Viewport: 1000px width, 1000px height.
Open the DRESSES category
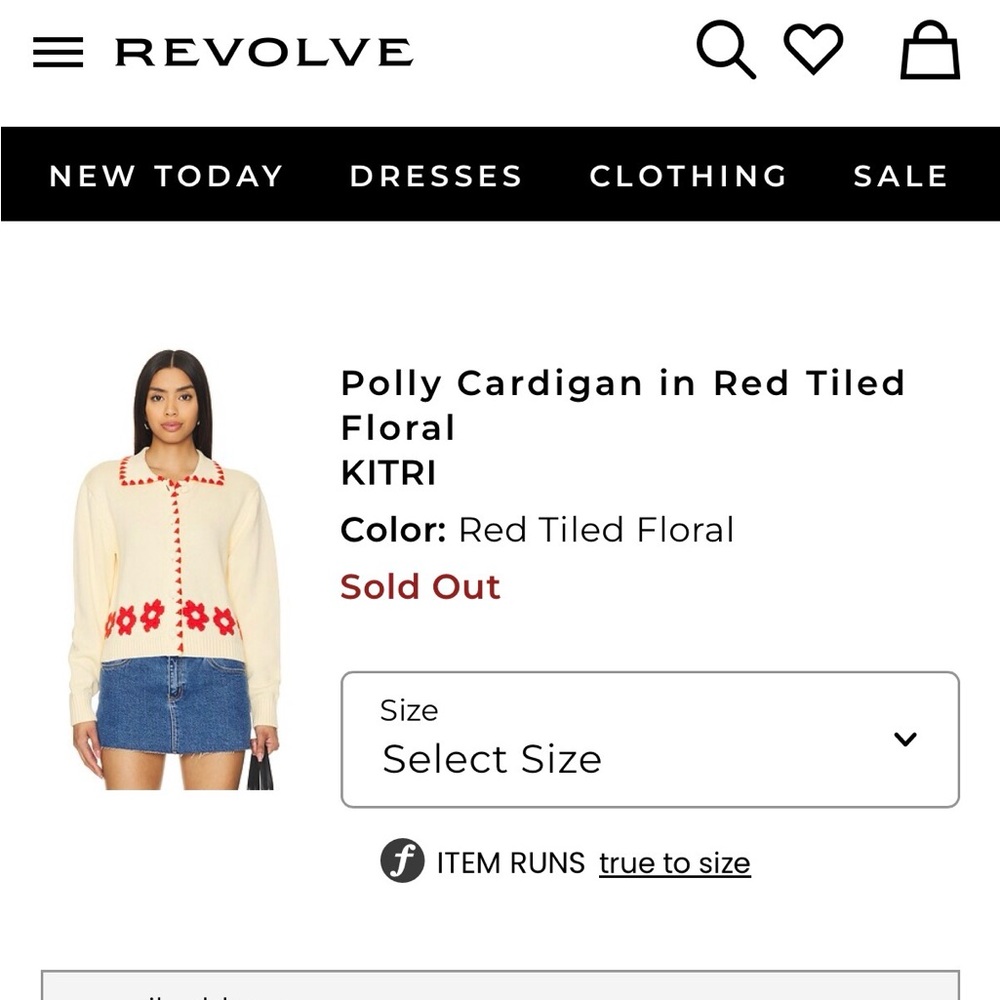point(436,175)
